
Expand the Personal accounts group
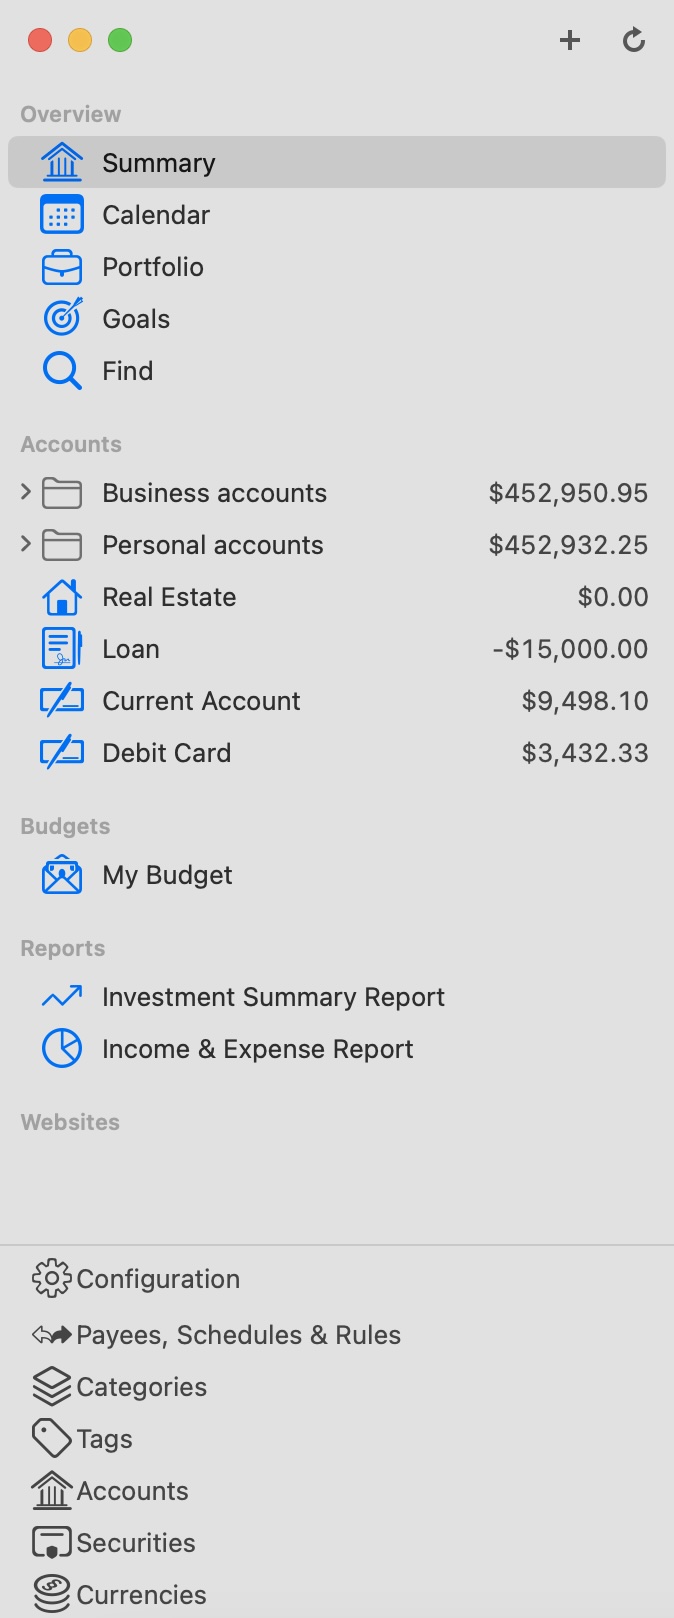pyautogui.click(x=26, y=544)
